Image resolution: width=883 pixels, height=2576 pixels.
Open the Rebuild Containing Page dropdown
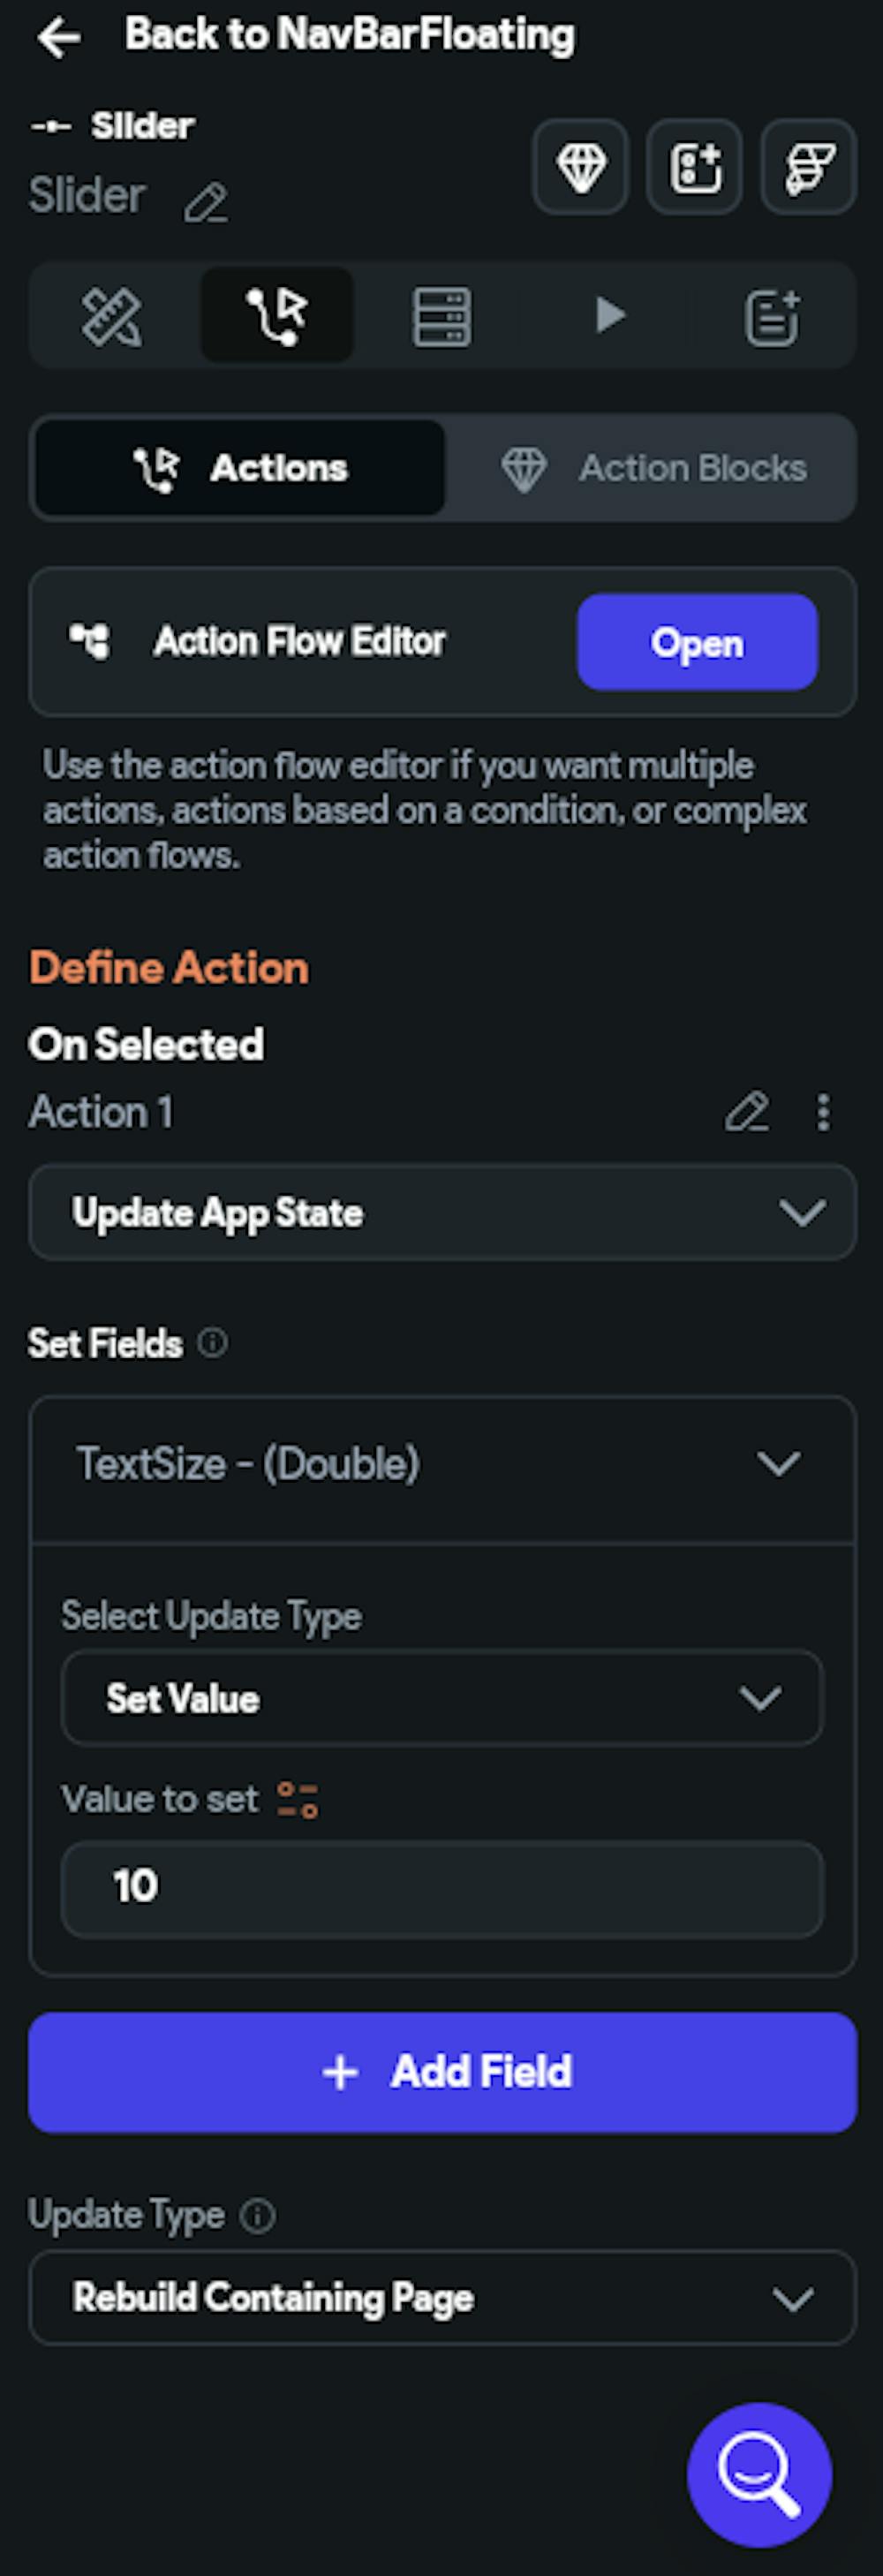click(442, 2298)
